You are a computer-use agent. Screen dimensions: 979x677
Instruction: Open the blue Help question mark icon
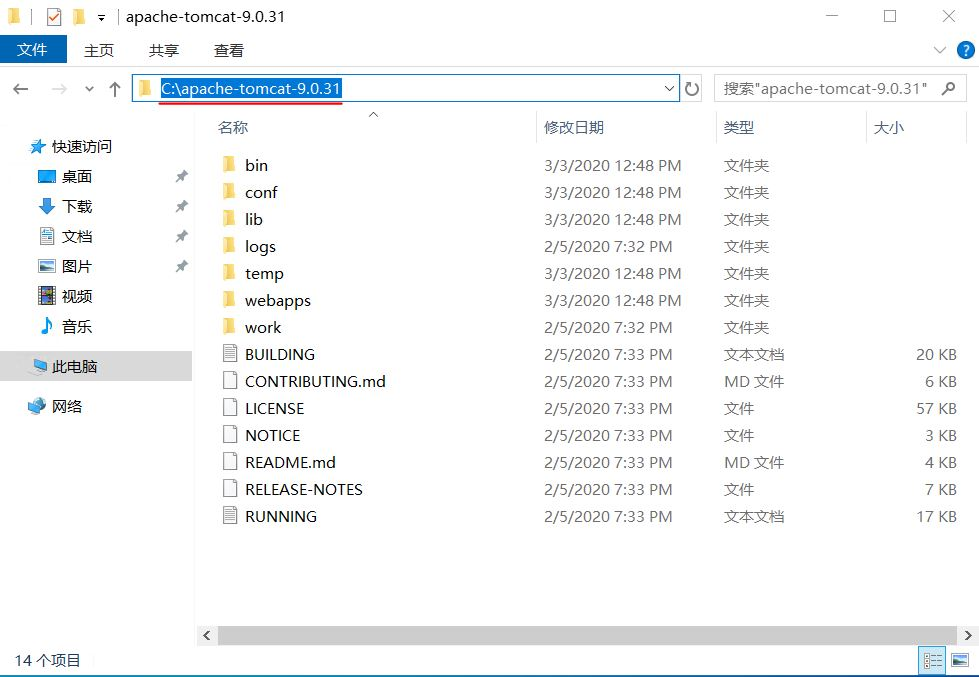(x=965, y=50)
